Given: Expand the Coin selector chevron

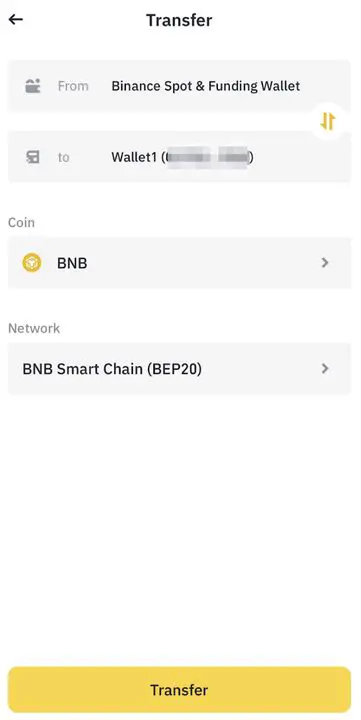Looking at the screenshot, I should click(325, 263).
